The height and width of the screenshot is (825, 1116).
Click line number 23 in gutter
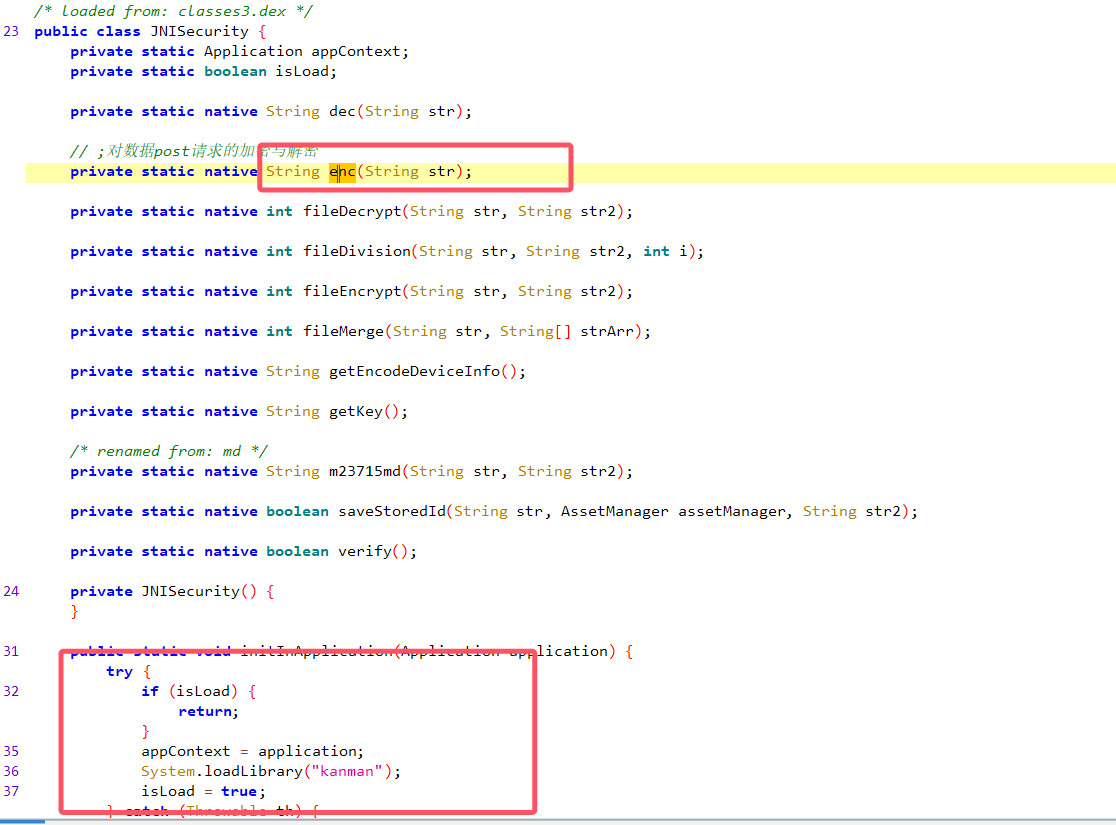click(x=11, y=31)
